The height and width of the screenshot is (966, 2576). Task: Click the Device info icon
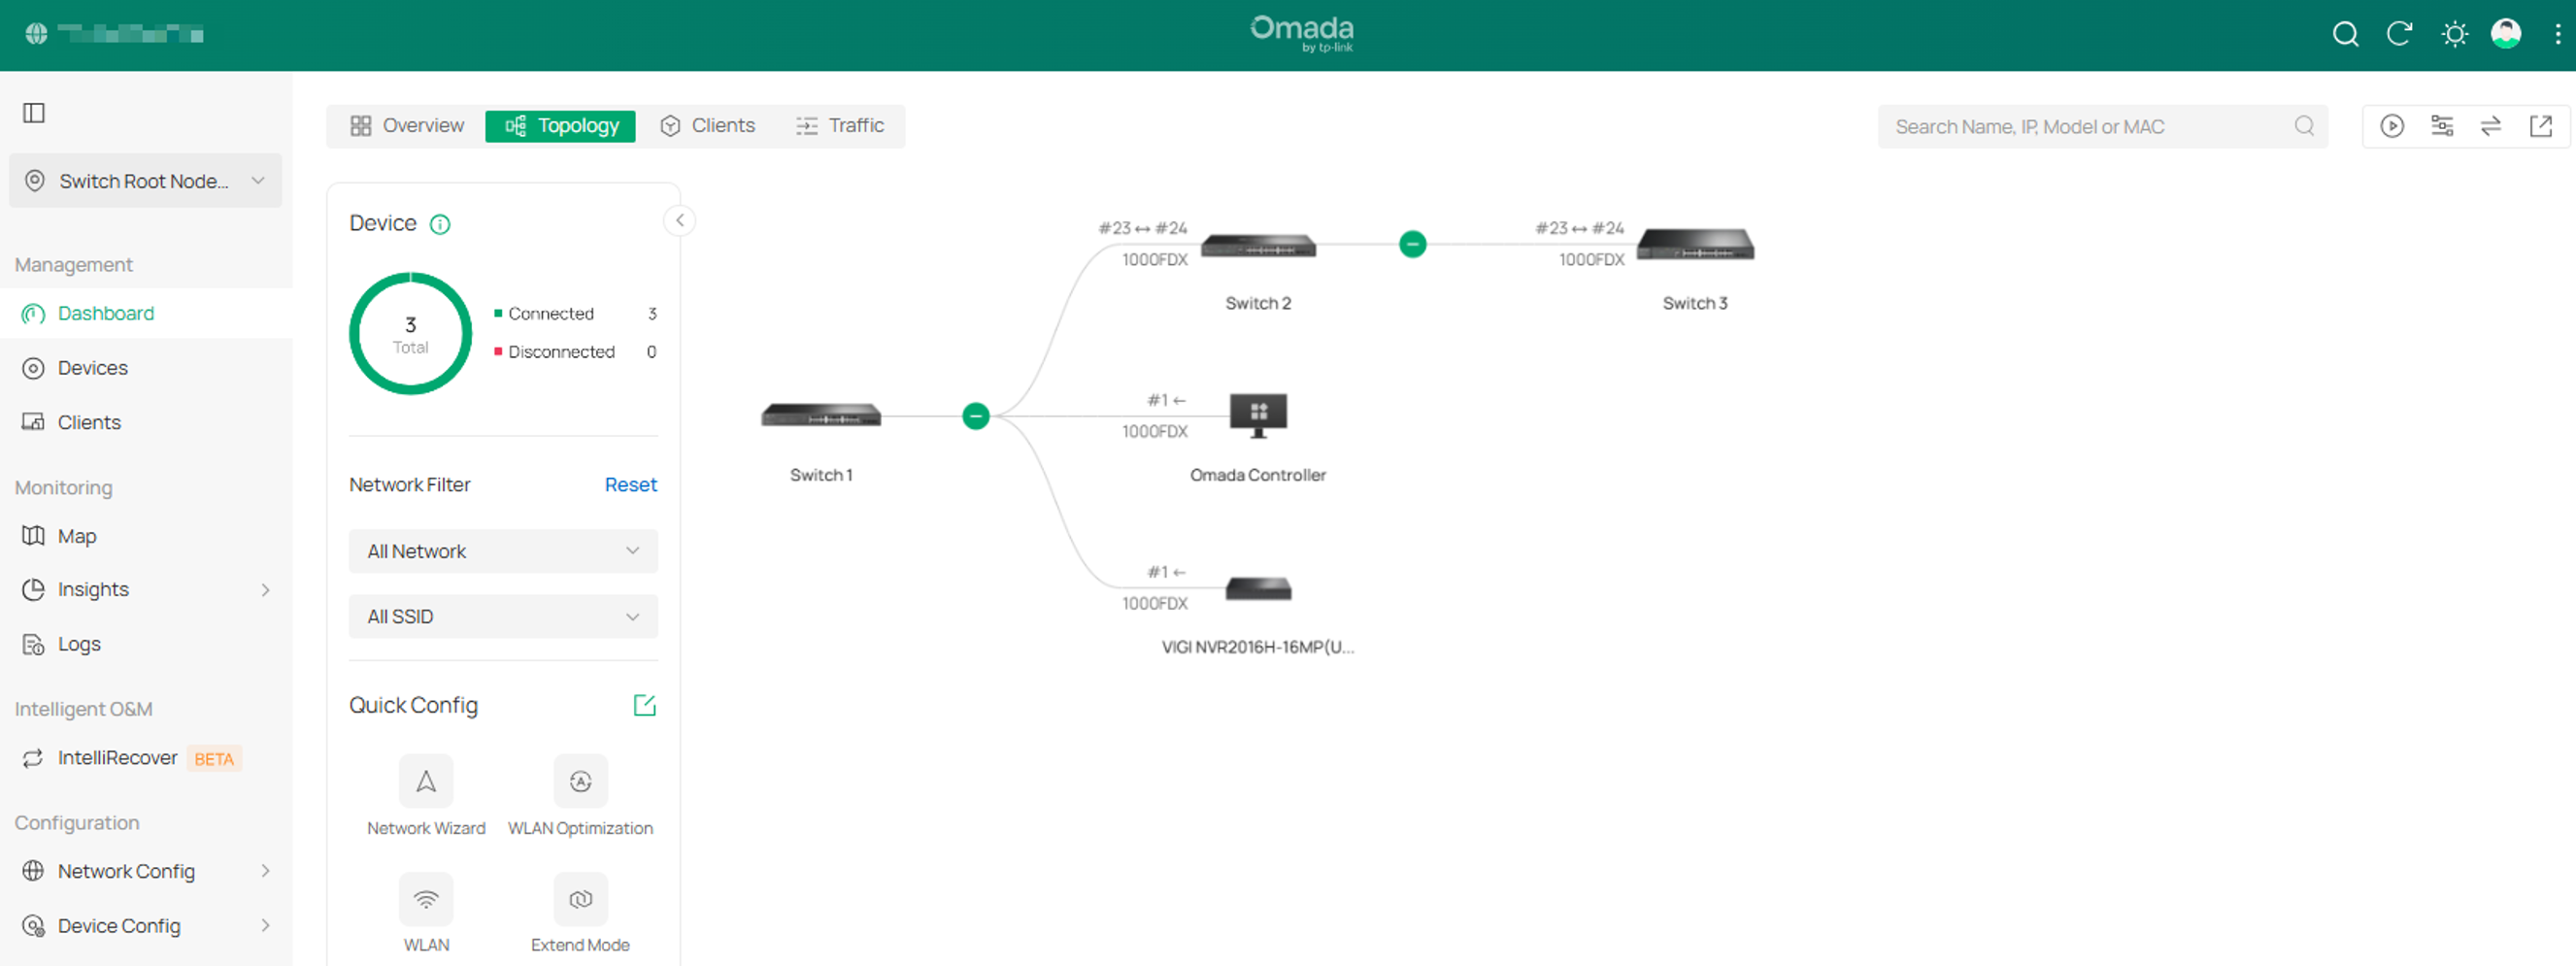(x=440, y=224)
